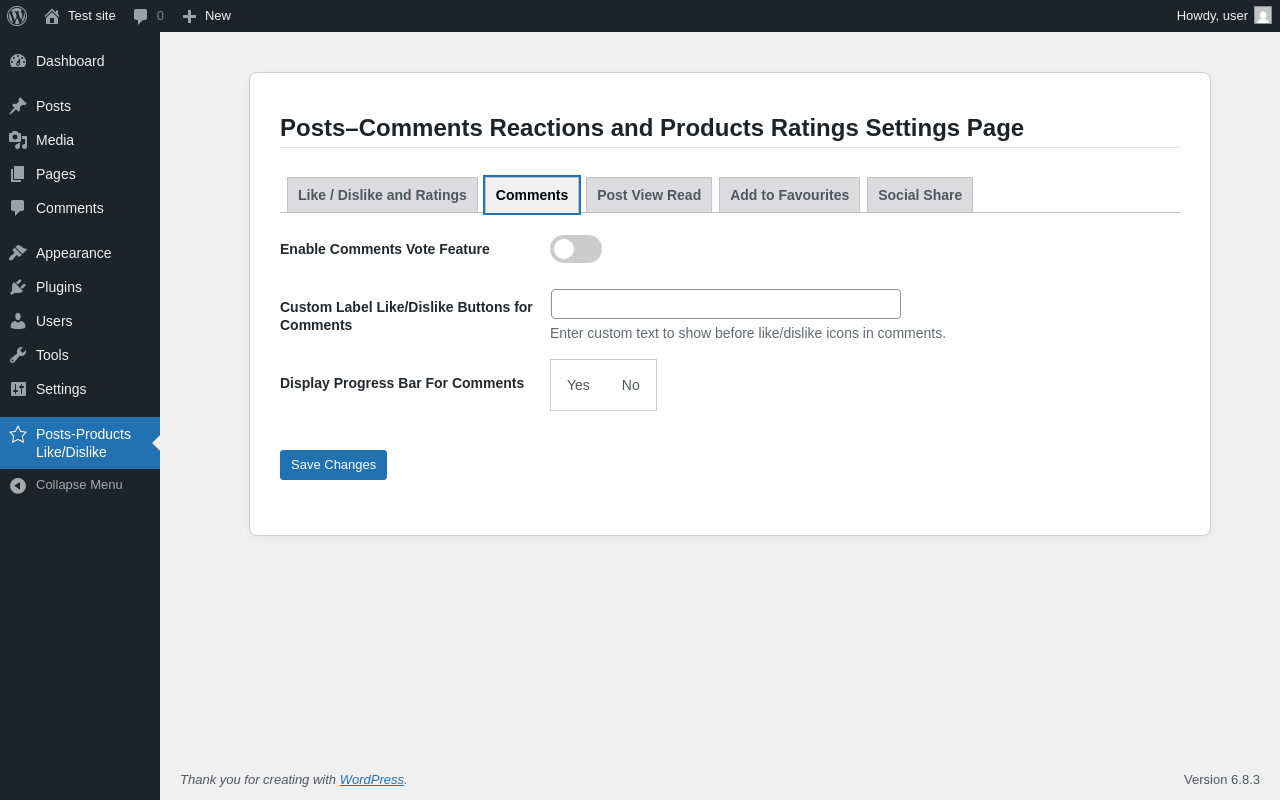Open the Dashboard gauge icon

click(x=18, y=61)
